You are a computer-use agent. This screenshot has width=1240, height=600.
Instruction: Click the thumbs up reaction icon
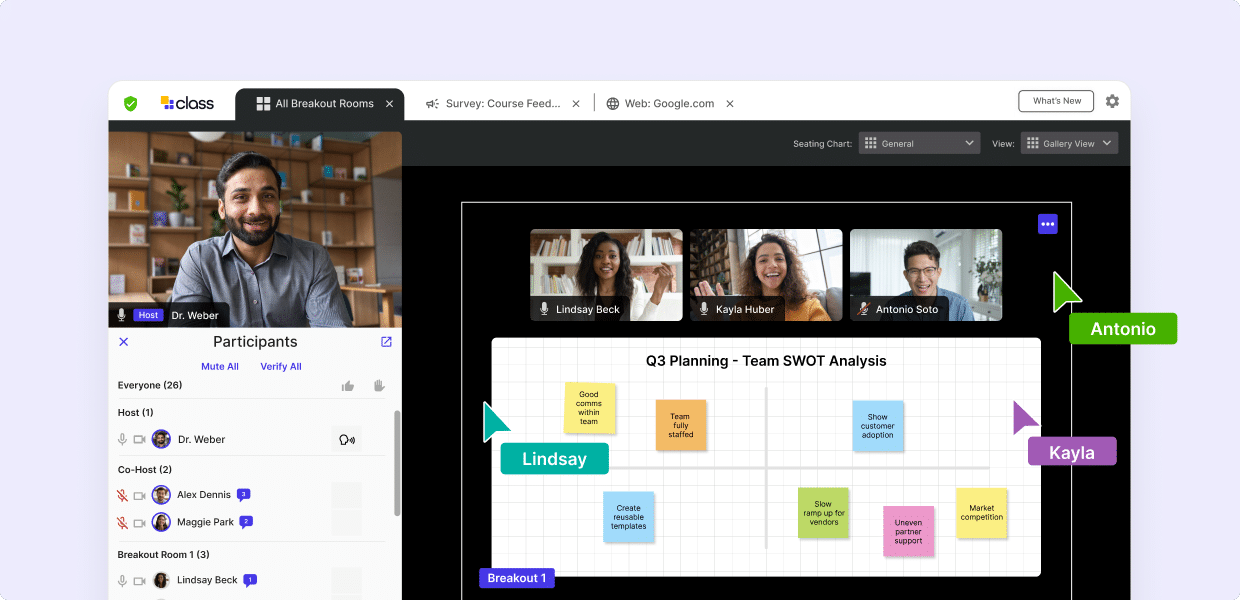[x=348, y=386]
